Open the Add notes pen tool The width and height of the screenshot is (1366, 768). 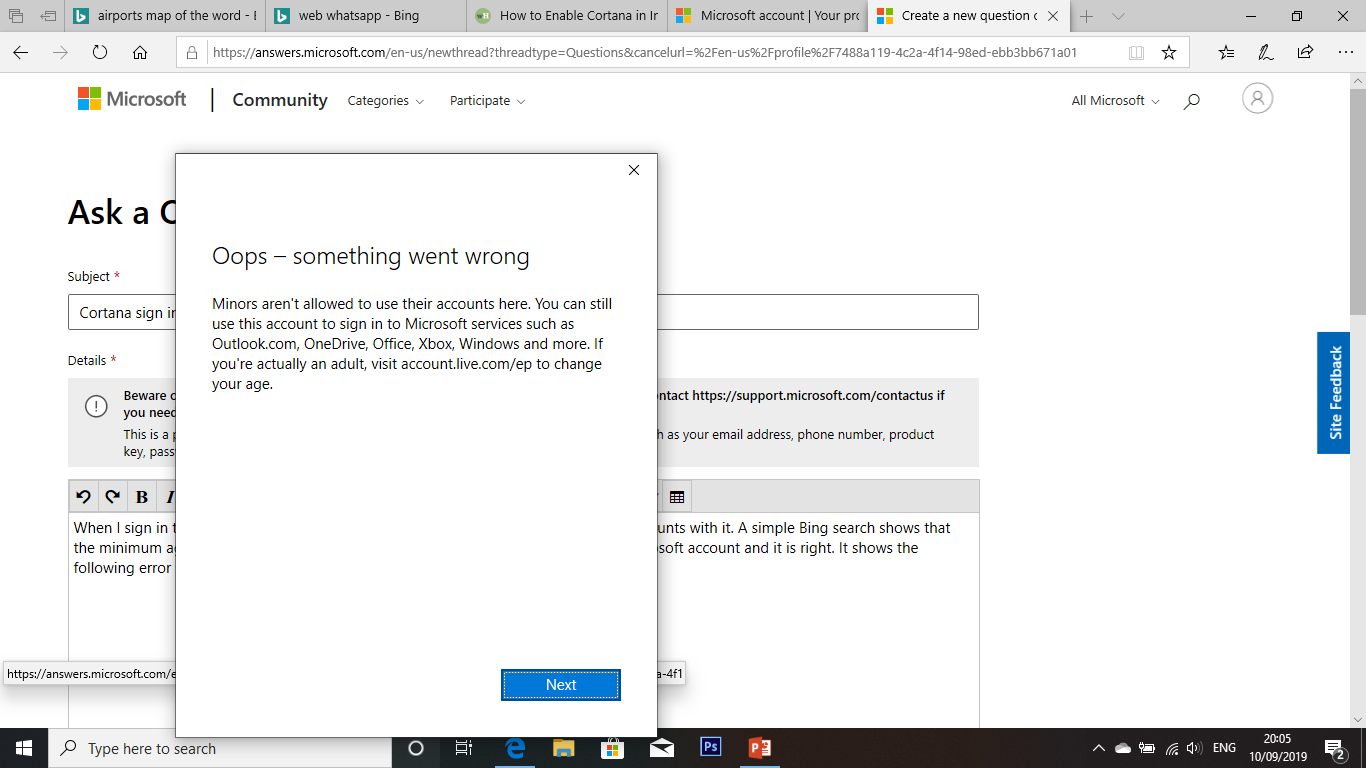pos(1266,53)
